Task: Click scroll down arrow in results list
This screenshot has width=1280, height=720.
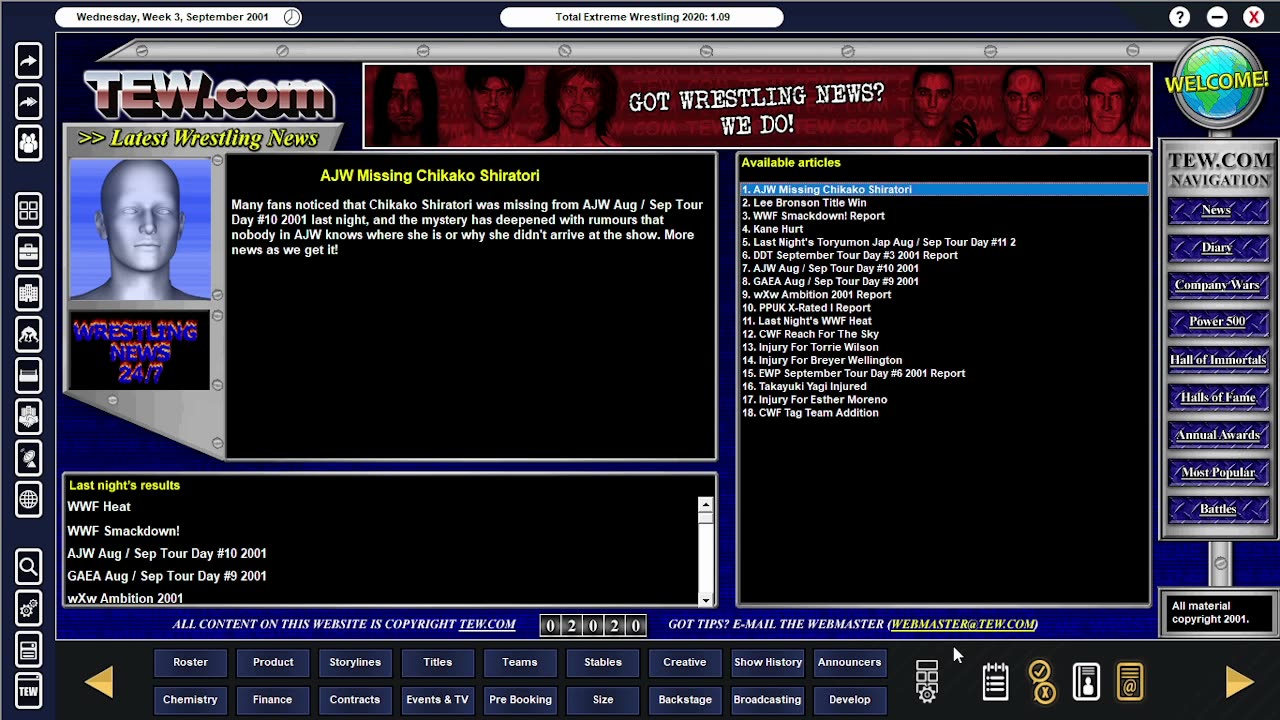Action: click(x=706, y=600)
